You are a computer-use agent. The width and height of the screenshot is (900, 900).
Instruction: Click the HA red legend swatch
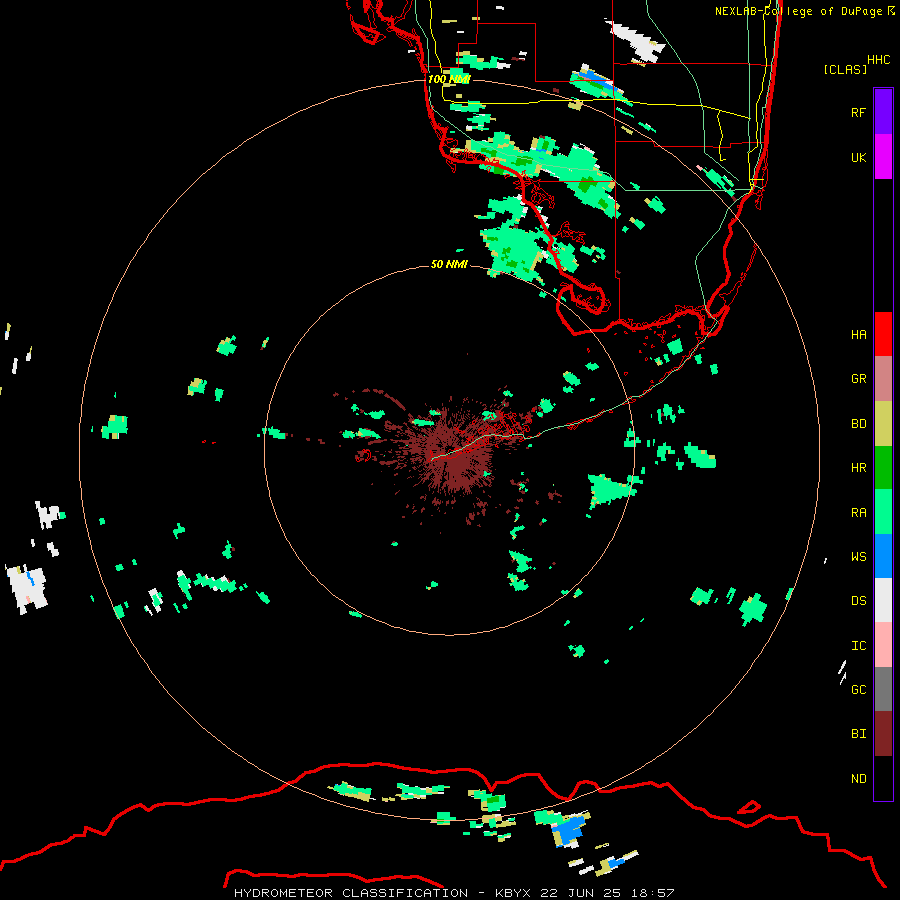tap(883, 334)
